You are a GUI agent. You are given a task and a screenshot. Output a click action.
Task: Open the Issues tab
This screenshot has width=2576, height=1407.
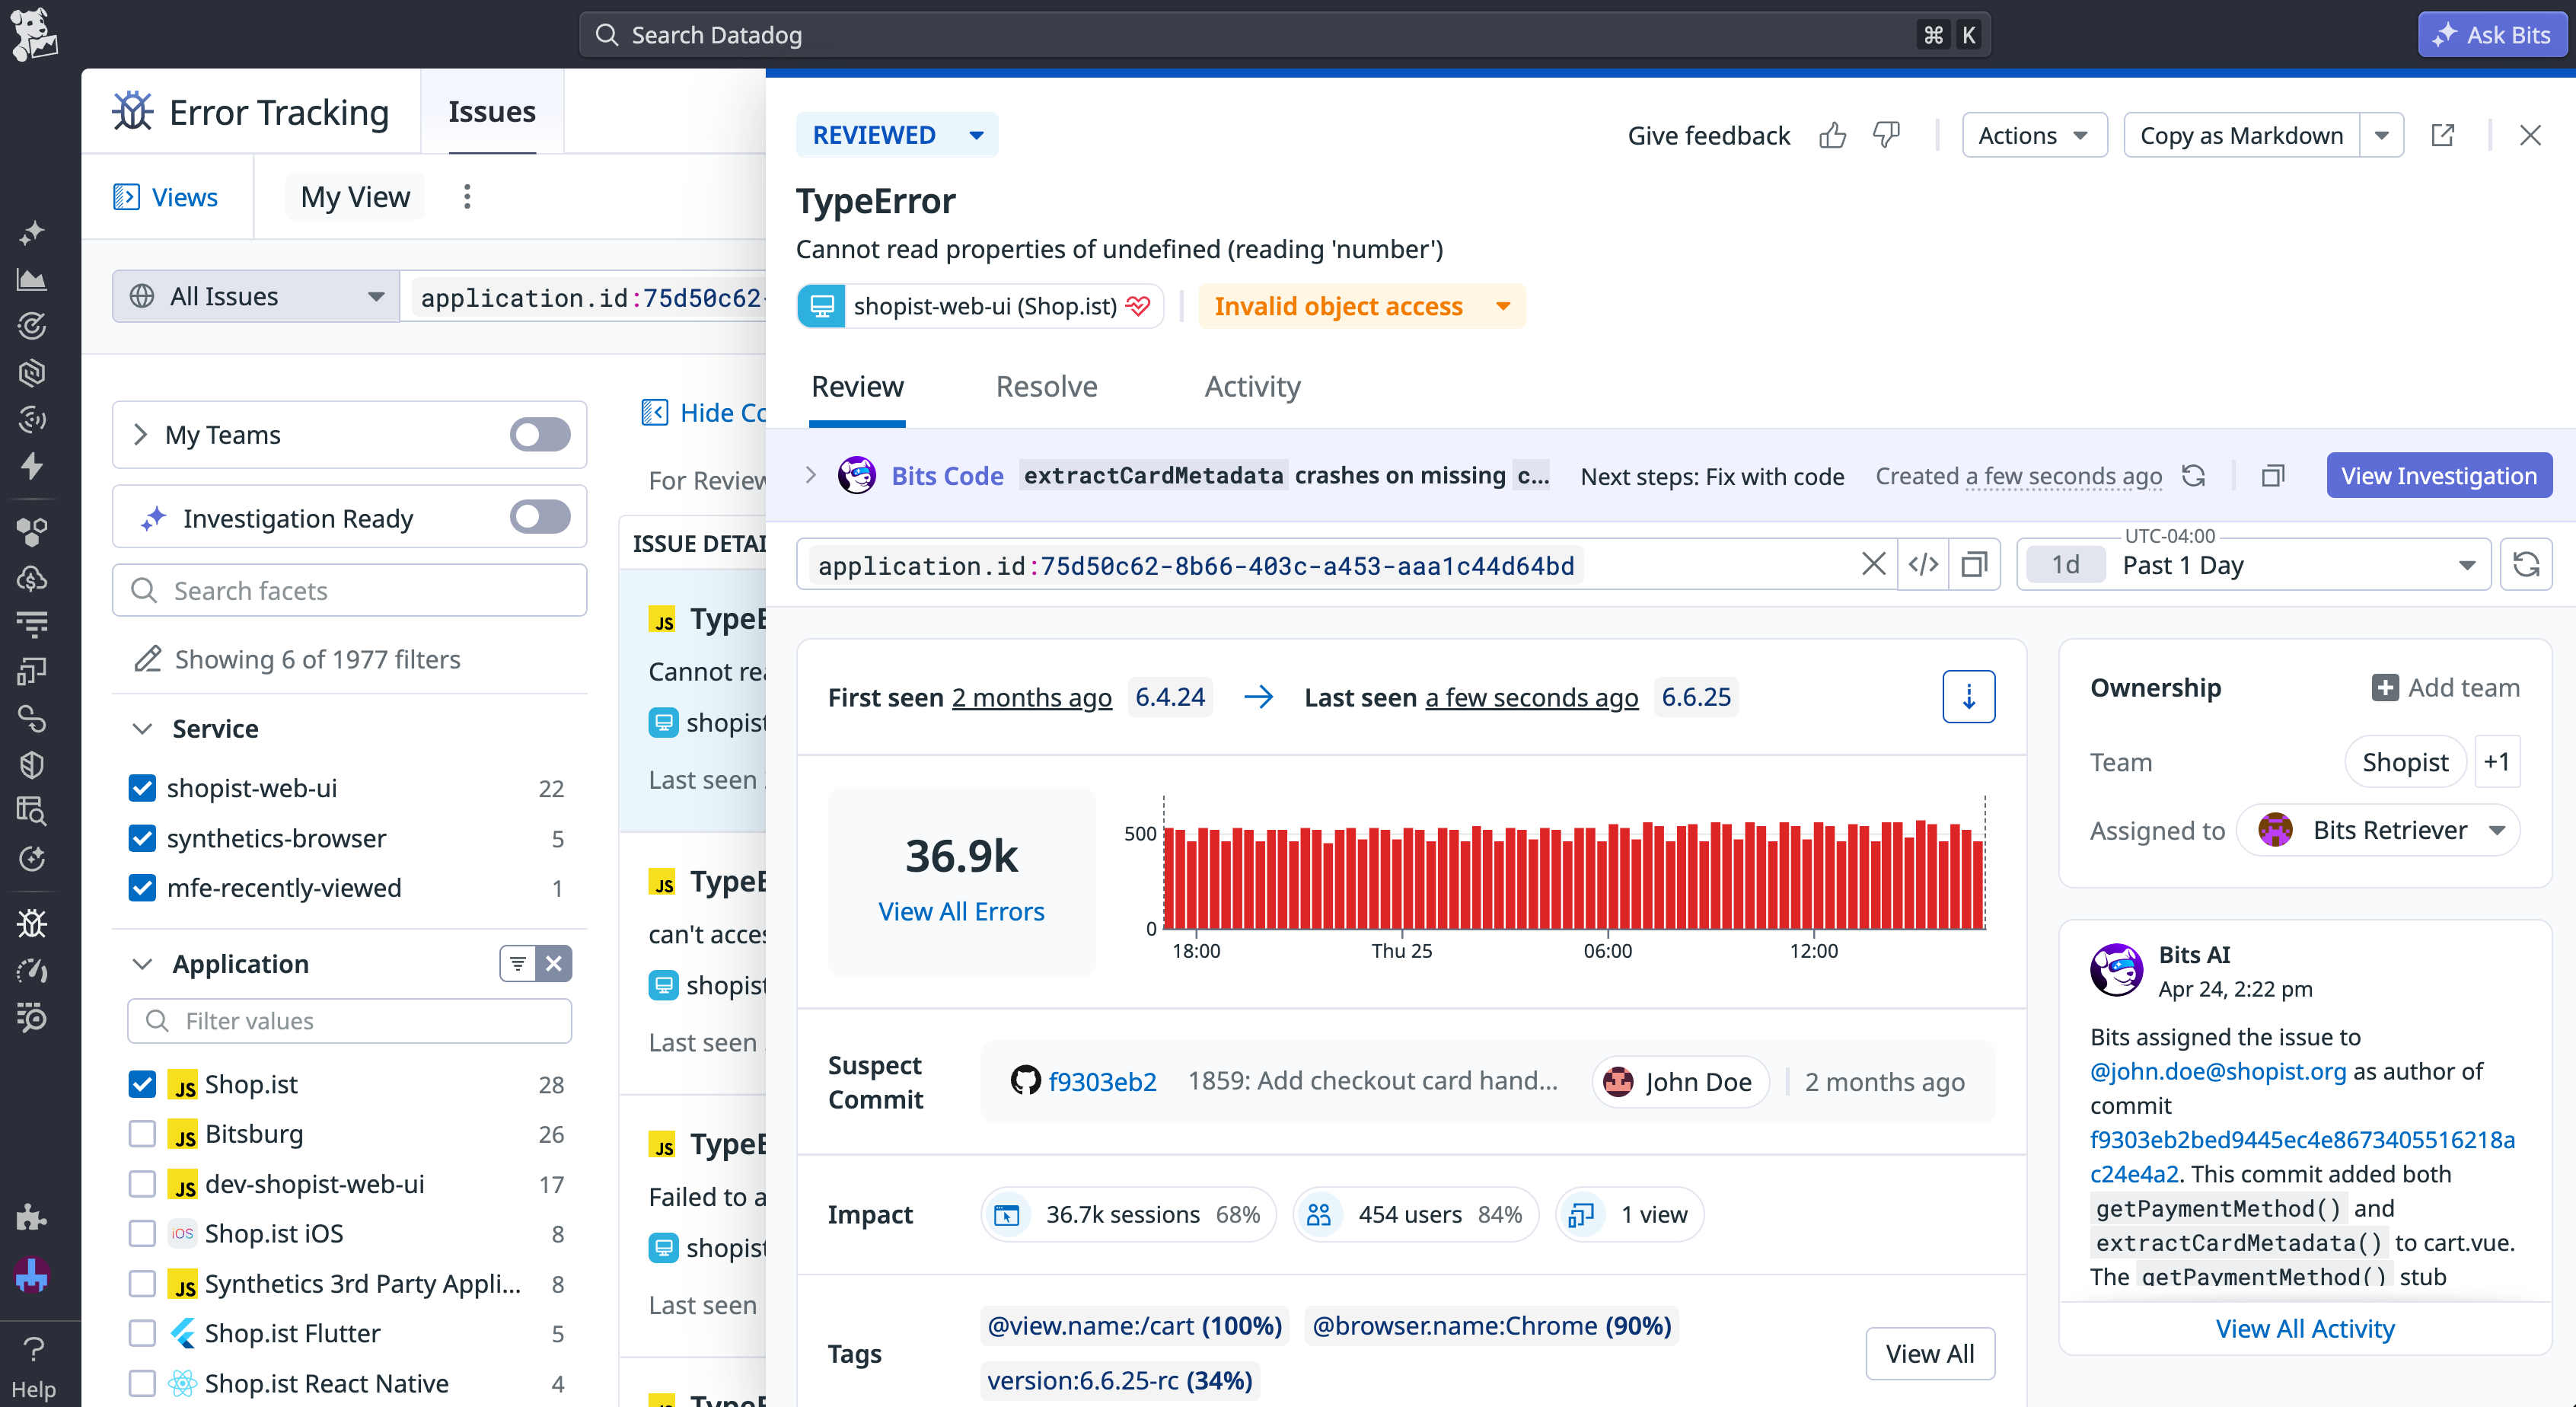click(x=491, y=111)
